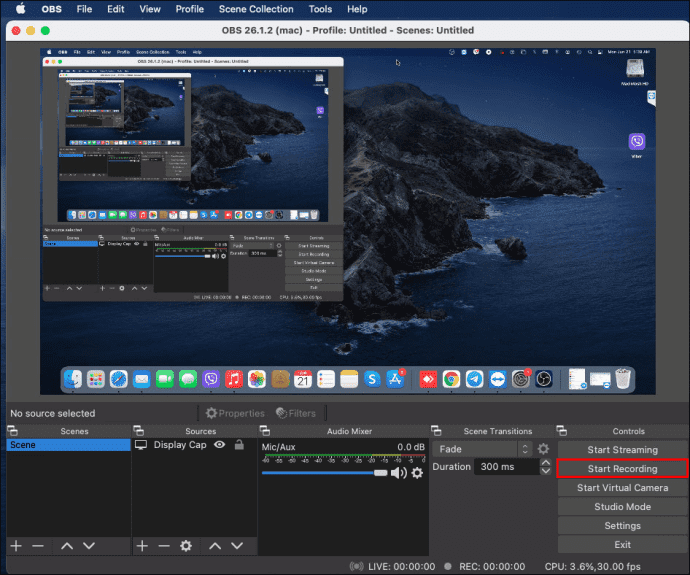Adjust the Mic/Aux volume slider
Screen dimensions: 690x575
[x=324, y=473]
